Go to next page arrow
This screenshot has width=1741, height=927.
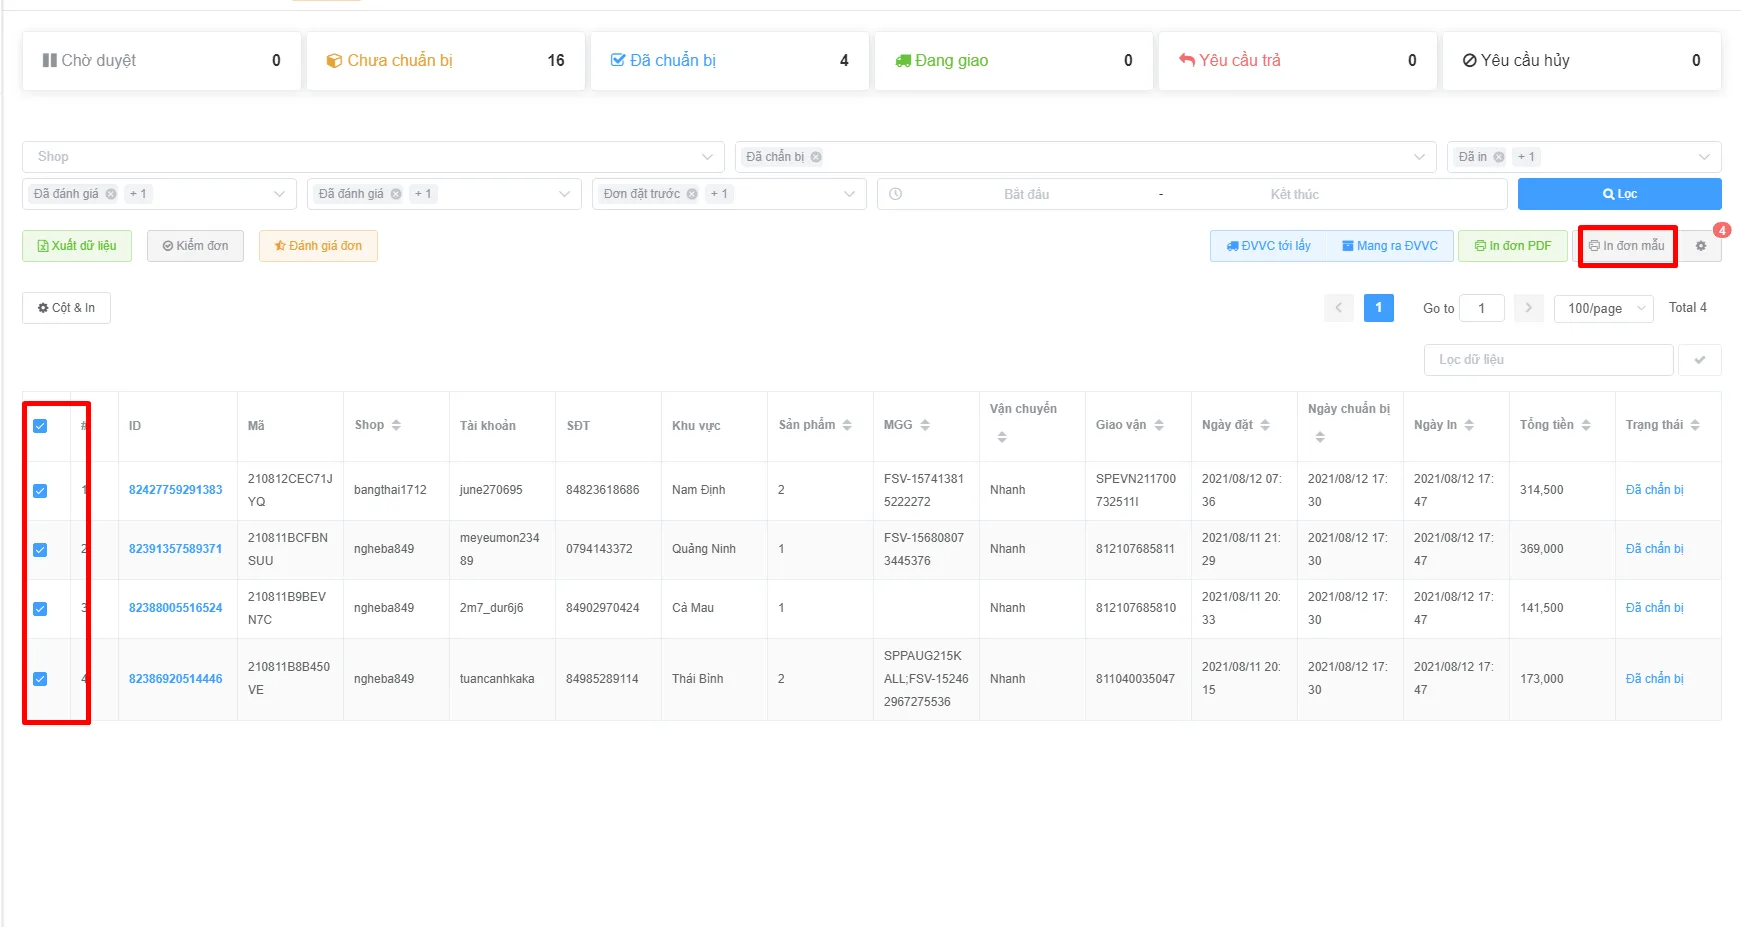[1528, 308]
